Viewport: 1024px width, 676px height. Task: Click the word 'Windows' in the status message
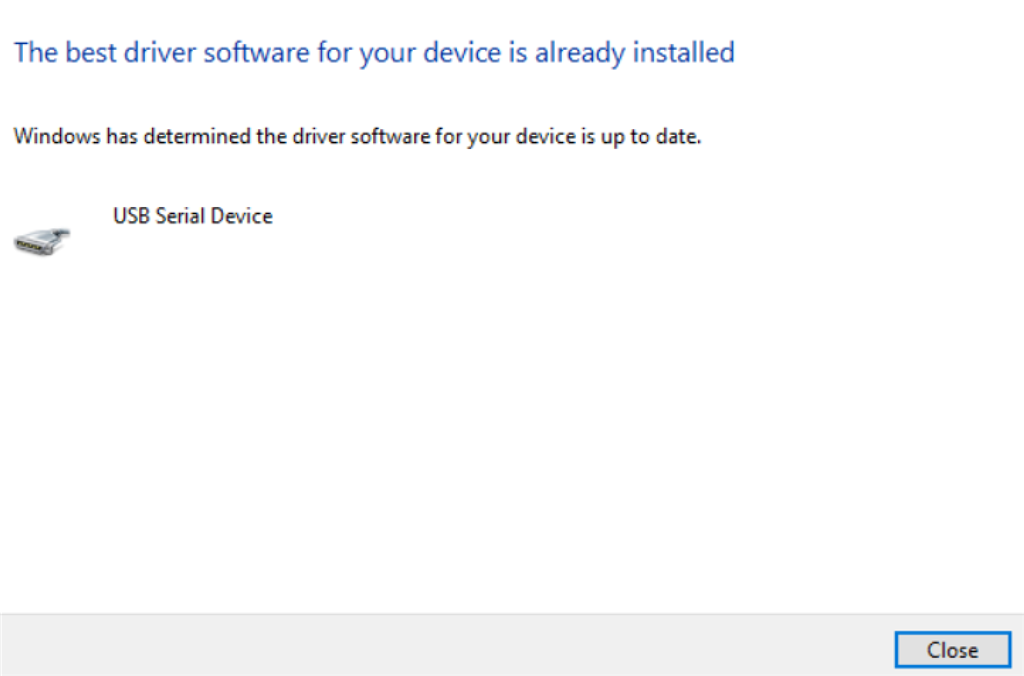coord(57,137)
